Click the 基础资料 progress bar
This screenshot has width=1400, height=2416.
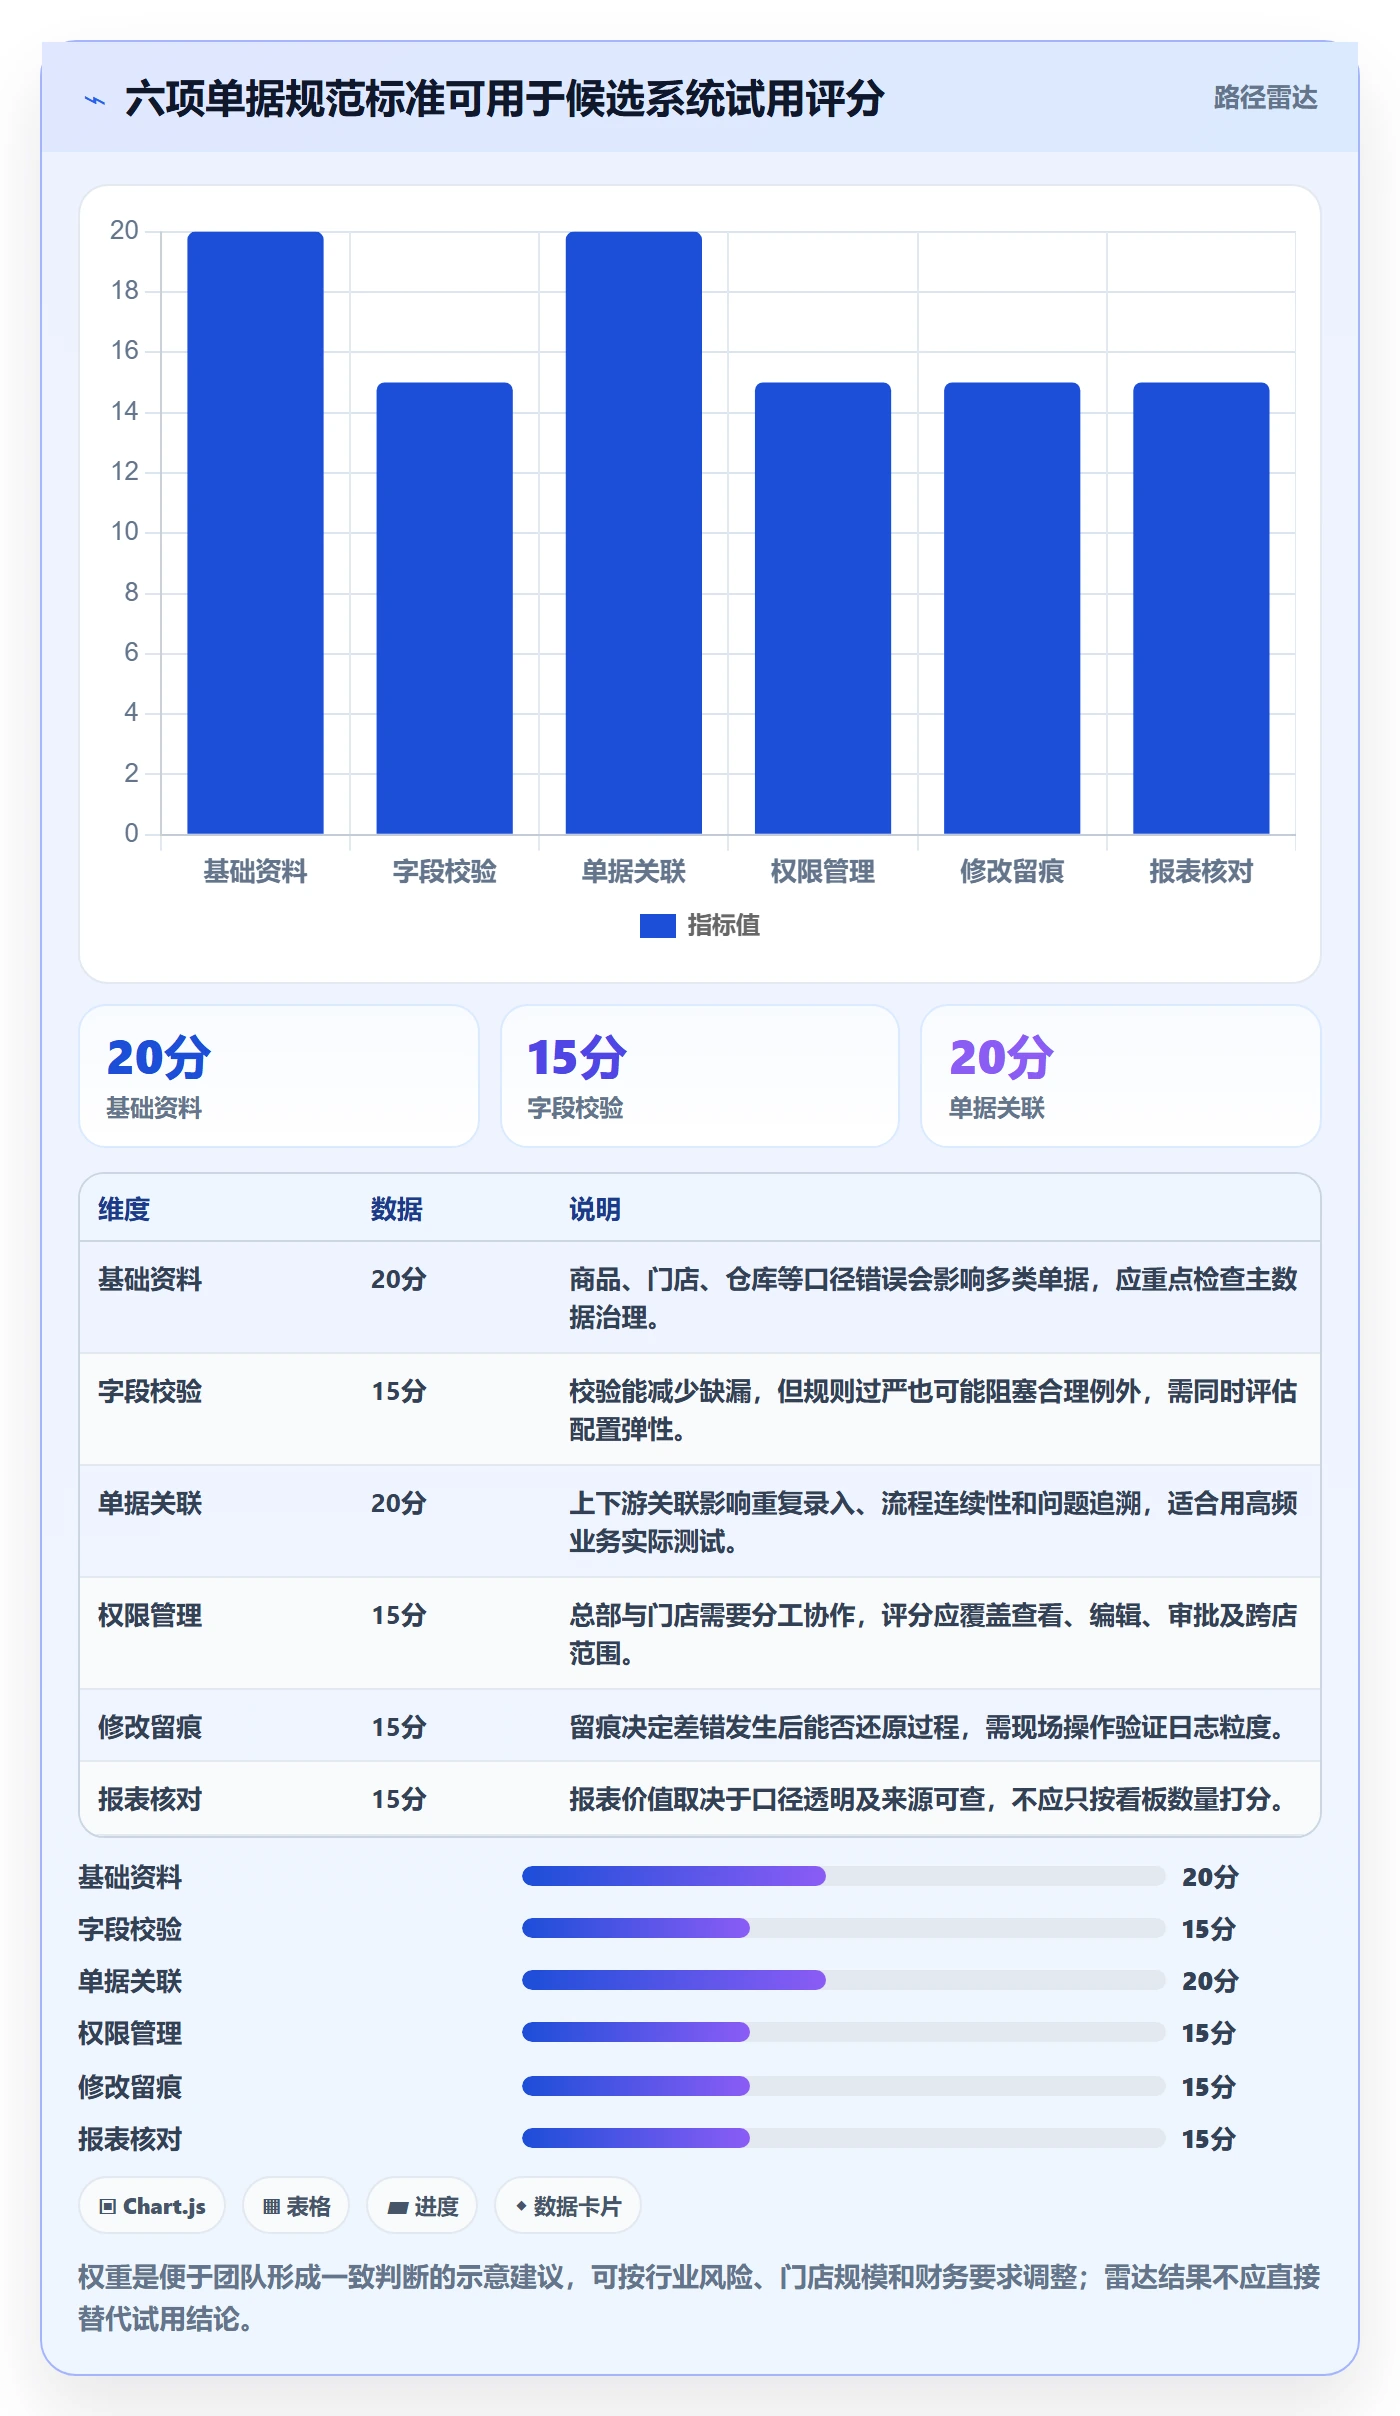[x=843, y=1876]
